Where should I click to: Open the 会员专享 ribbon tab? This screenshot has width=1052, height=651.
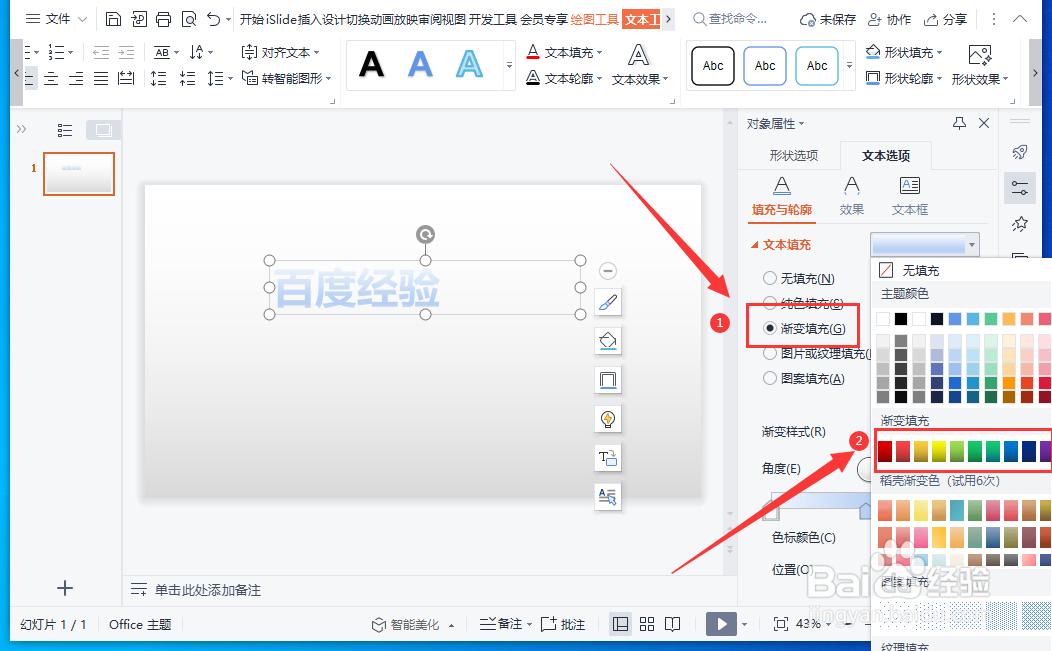click(544, 19)
